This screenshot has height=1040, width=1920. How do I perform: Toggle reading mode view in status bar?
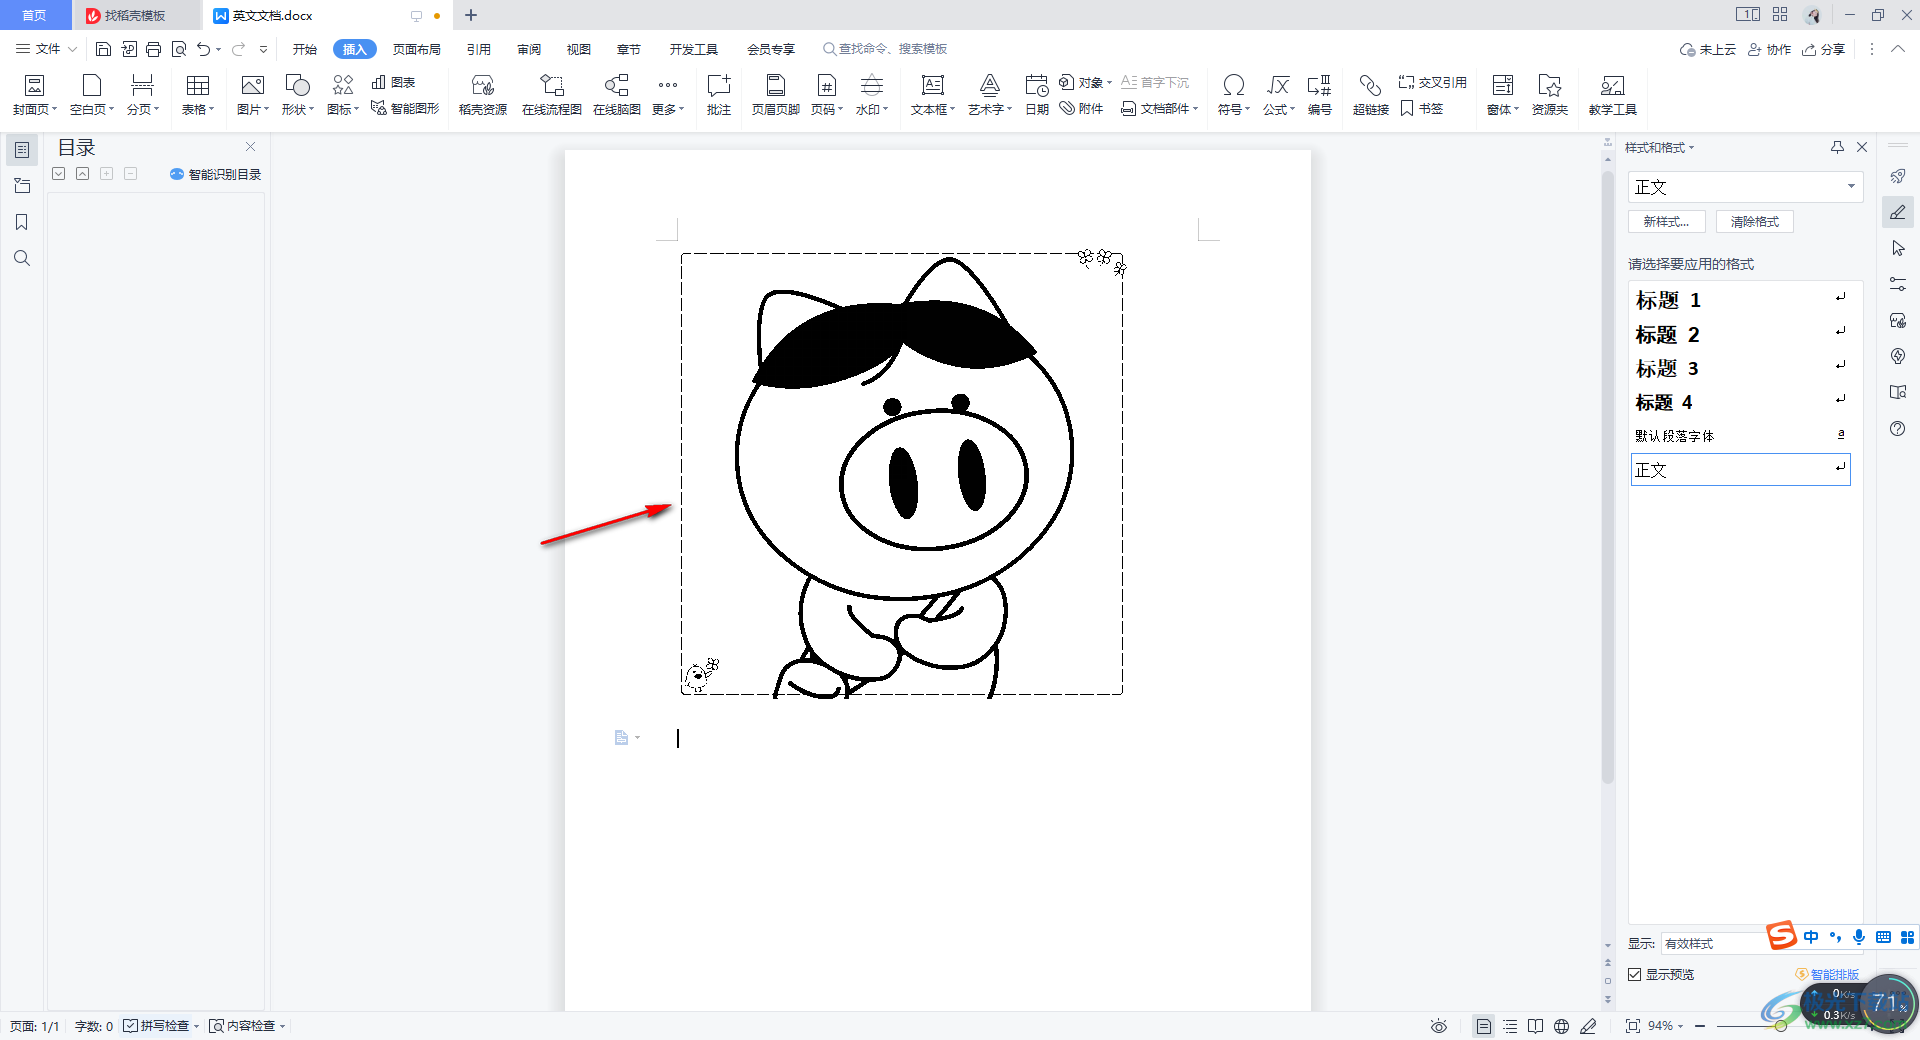[x=1535, y=1026]
